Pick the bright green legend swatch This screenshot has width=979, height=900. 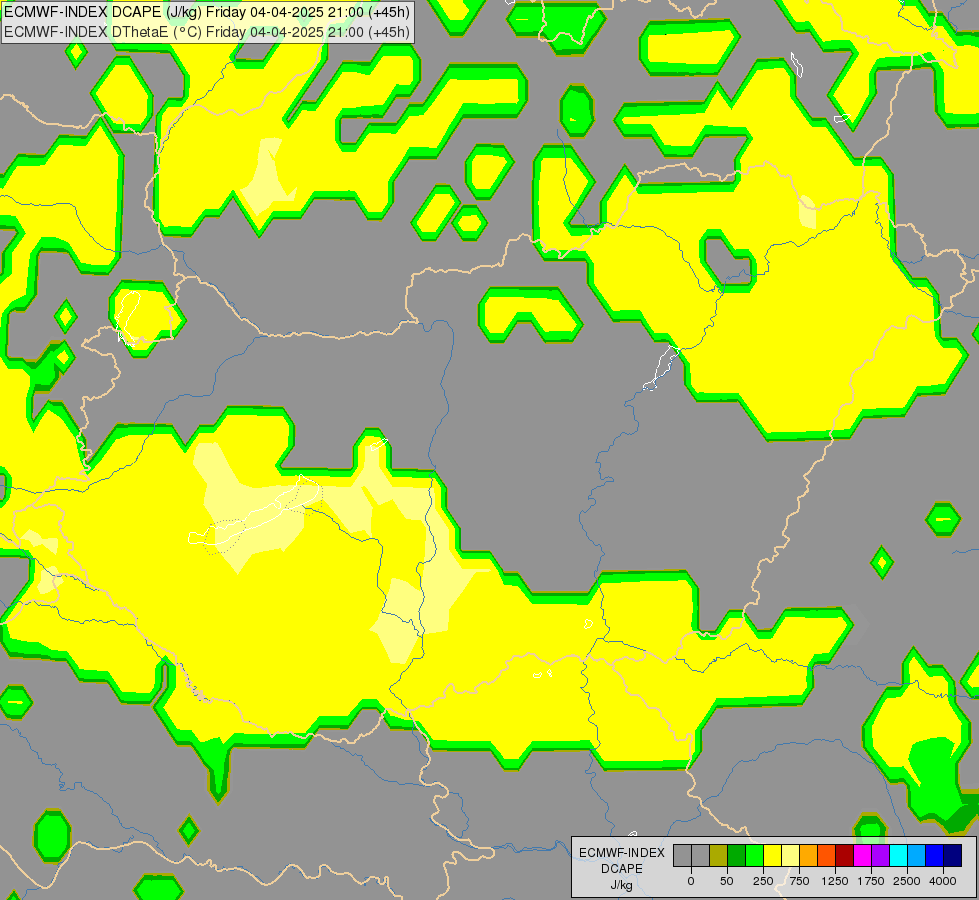tap(754, 855)
